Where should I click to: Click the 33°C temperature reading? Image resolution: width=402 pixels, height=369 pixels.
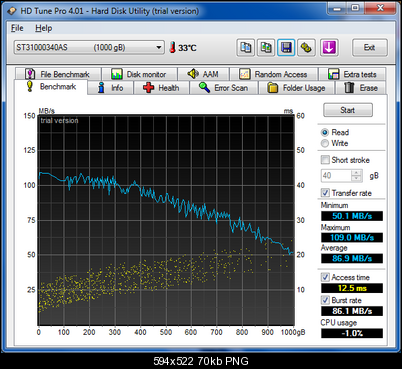tap(187, 48)
